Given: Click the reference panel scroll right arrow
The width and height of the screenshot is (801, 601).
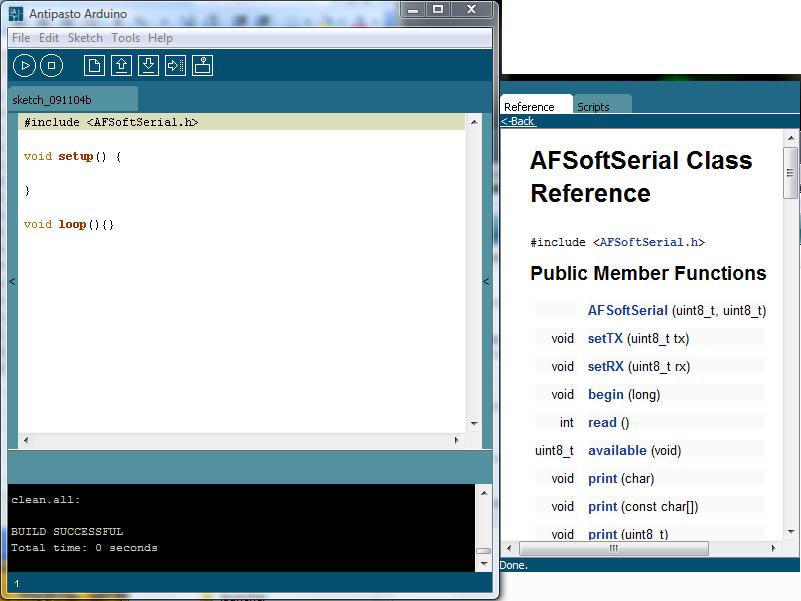Looking at the screenshot, I should pyautogui.click(x=773, y=548).
